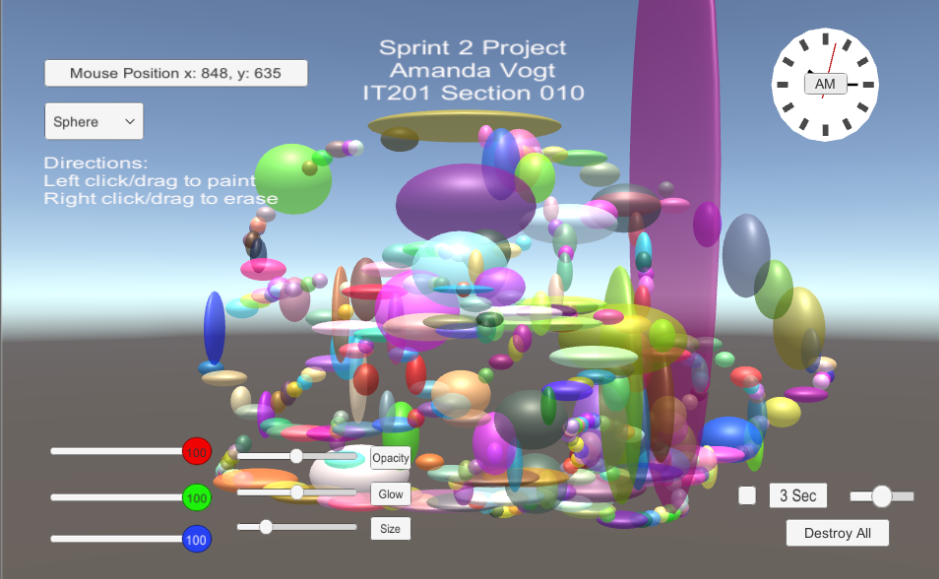Click the 'Left click/drag to paint' instruction
939x579 pixels.
pyautogui.click(x=150, y=180)
